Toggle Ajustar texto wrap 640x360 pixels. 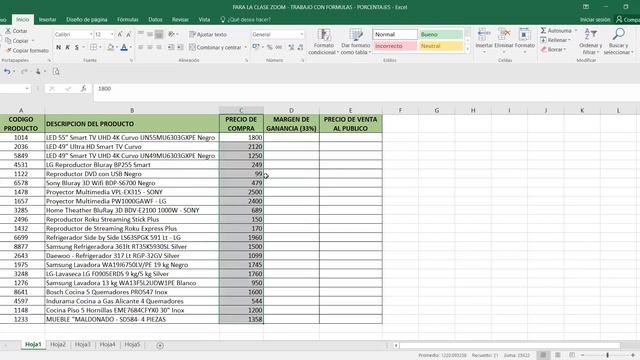(x=208, y=35)
